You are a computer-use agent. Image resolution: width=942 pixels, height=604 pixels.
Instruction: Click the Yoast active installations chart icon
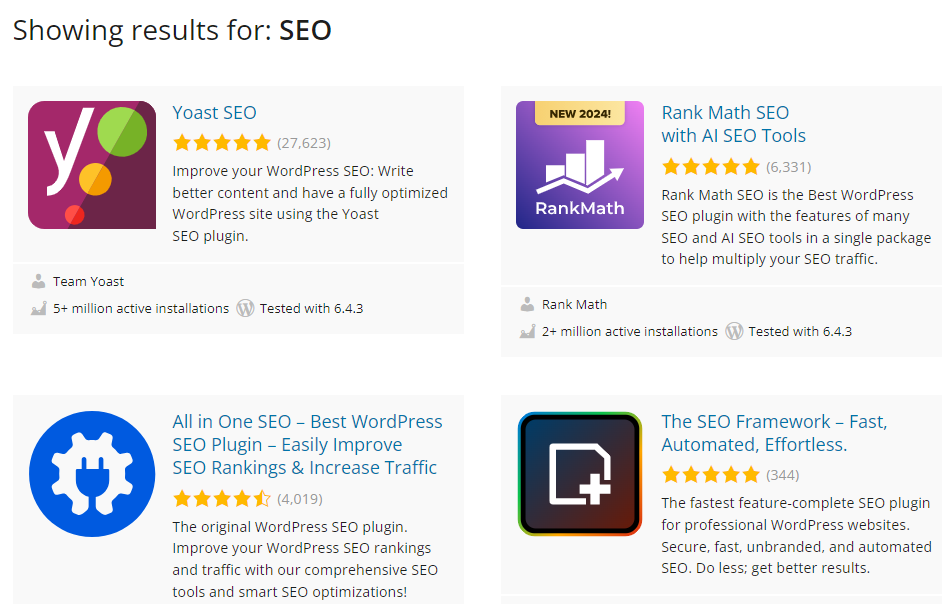tap(38, 309)
